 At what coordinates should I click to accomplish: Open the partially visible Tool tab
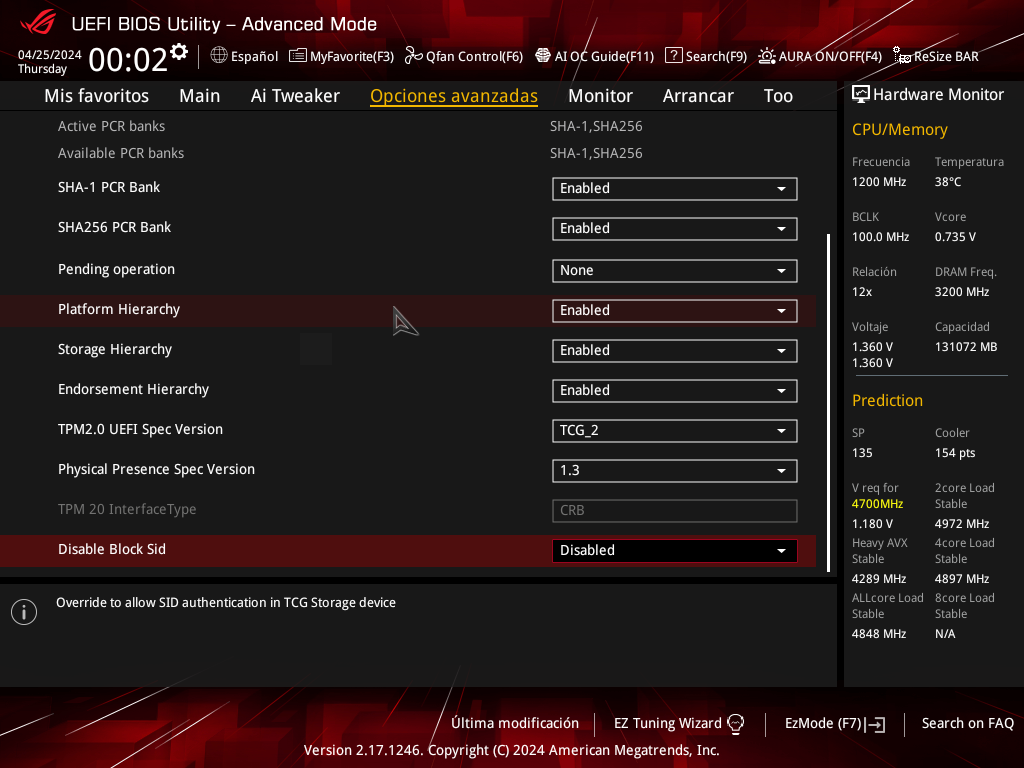(778, 95)
